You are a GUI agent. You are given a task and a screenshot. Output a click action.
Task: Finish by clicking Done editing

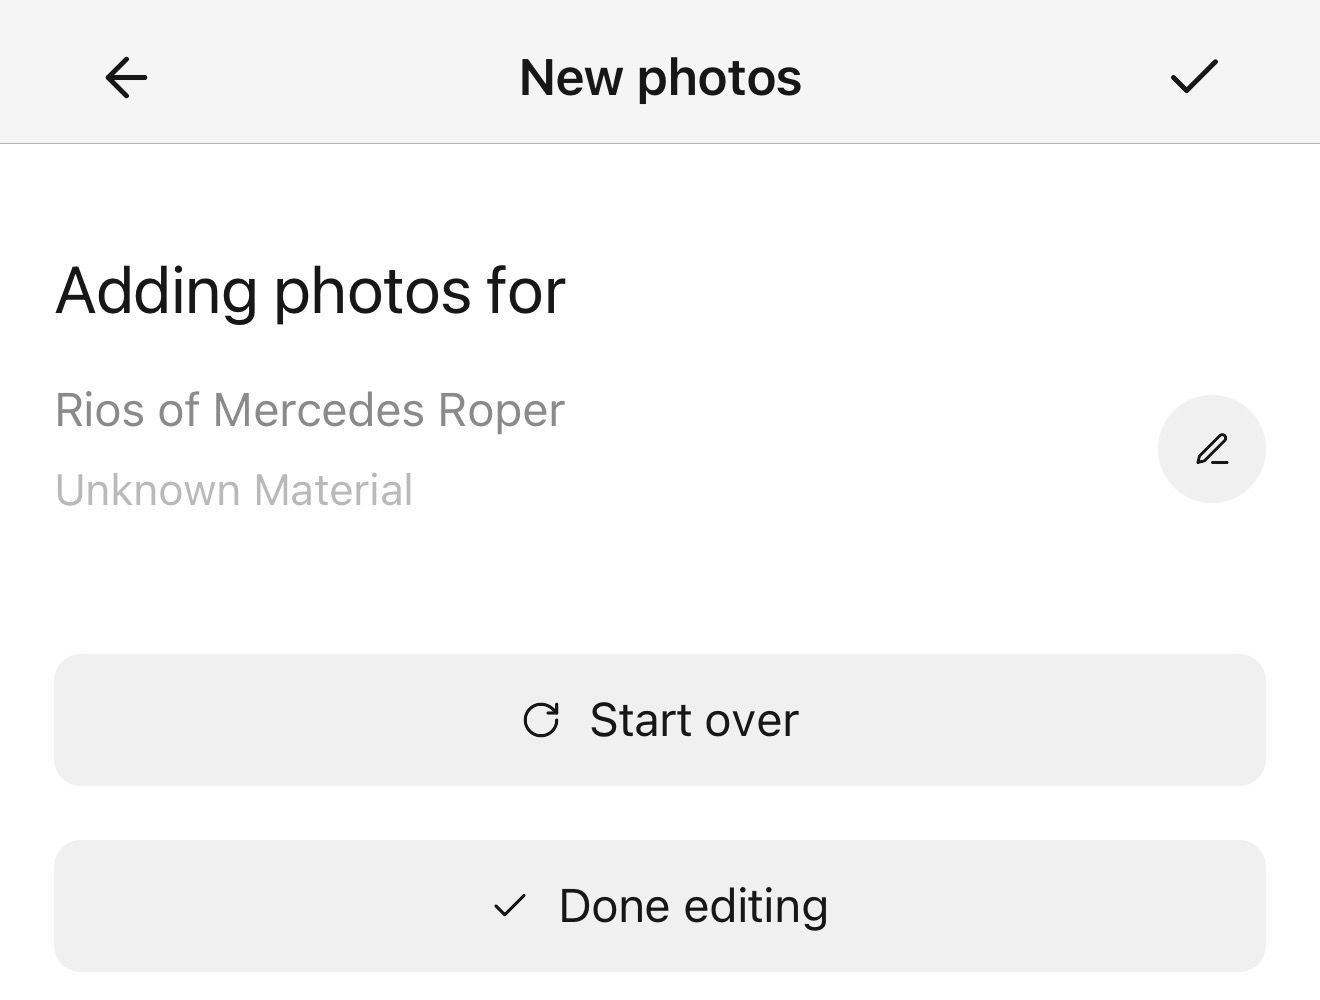point(660,906)
